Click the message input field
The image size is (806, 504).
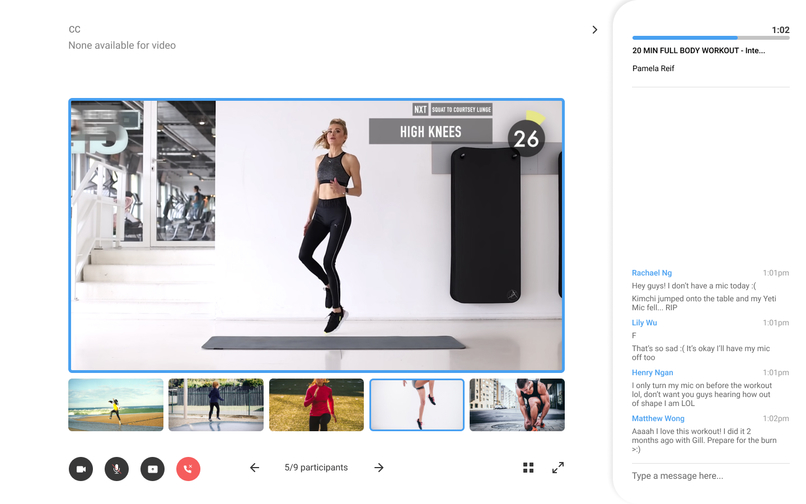coord(710,476)
